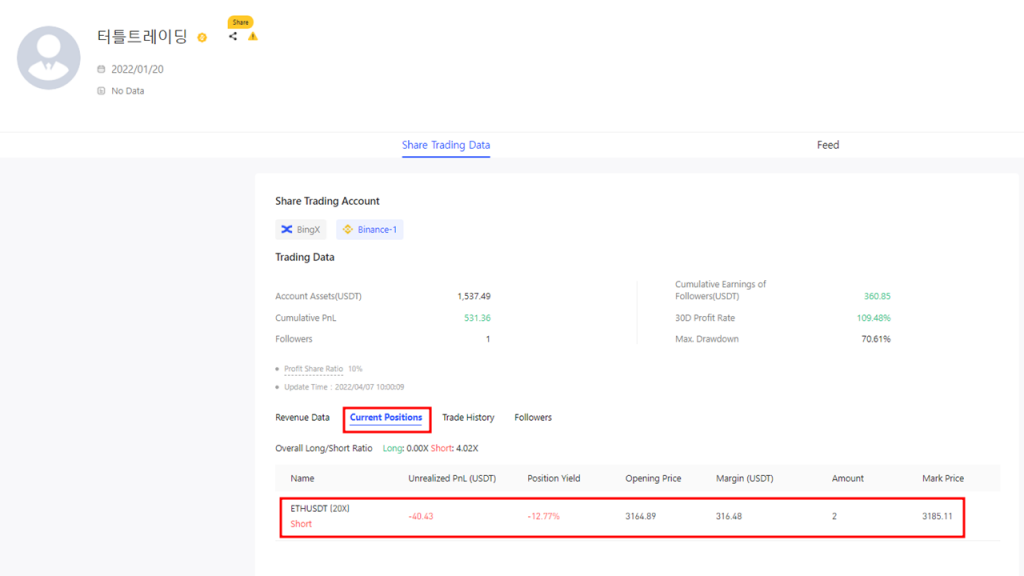1024x576 pixels.
Task: Click the Mark Price column header
Action: pyautogui.click(x=943, y=478)
